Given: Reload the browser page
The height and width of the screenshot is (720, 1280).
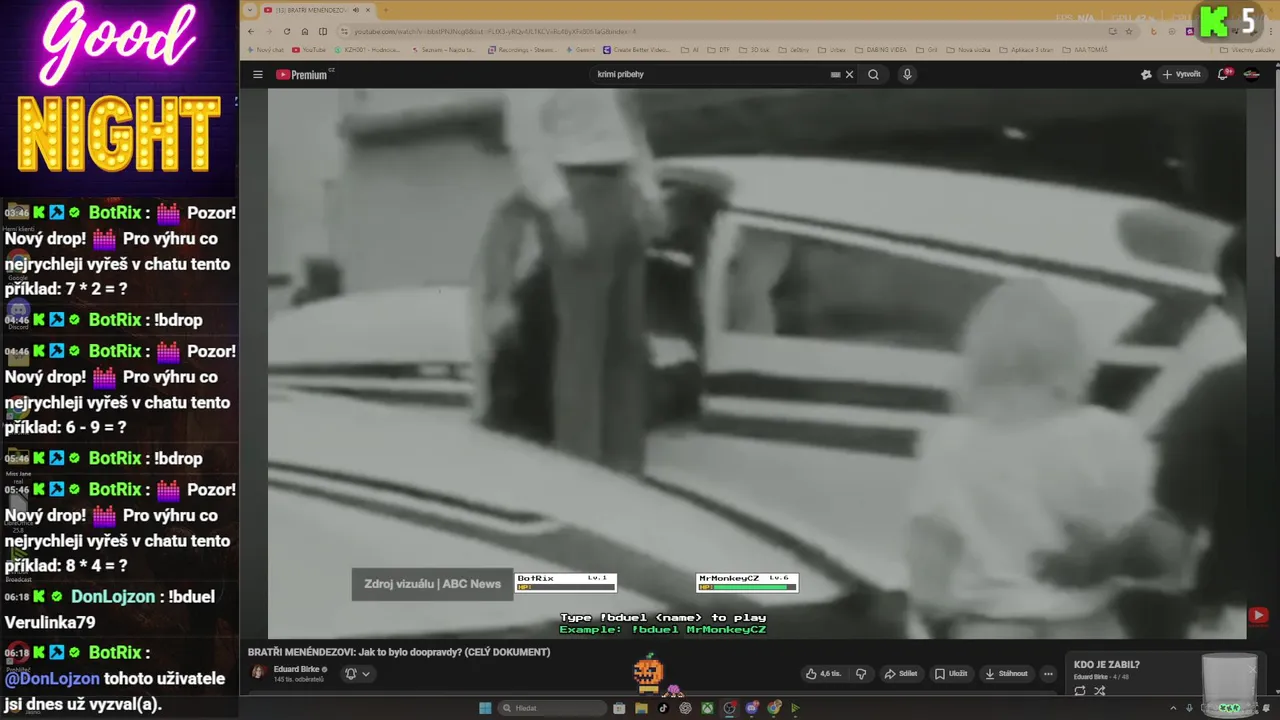Looking at the screenshot, I should click(287, 31).
